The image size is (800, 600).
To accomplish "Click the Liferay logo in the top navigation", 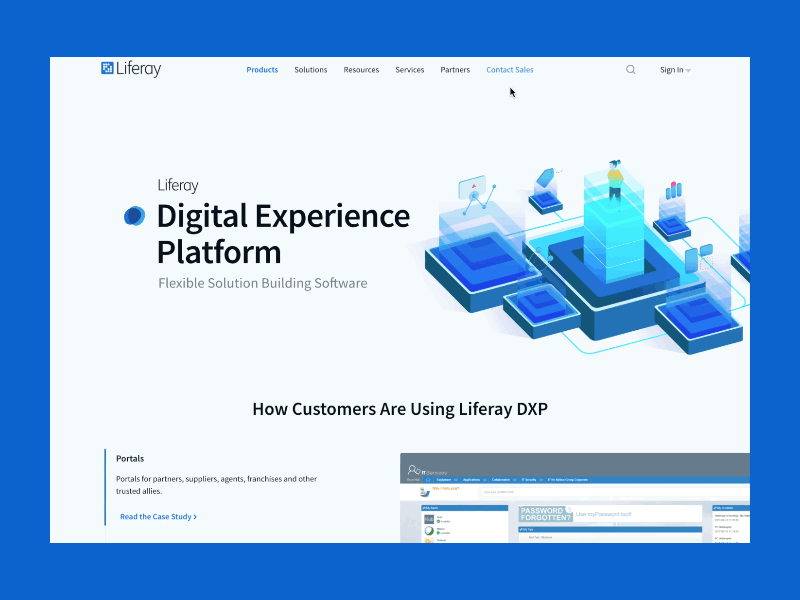I will (131, 68).
